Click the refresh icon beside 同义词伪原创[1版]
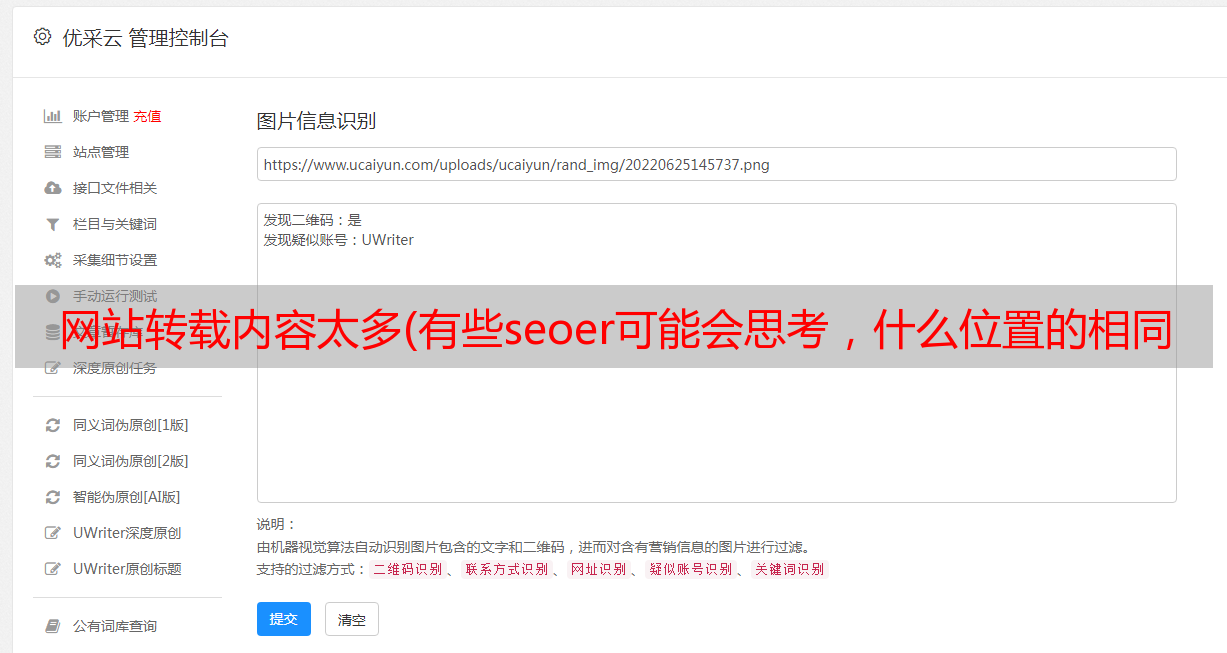 point(53,425)
